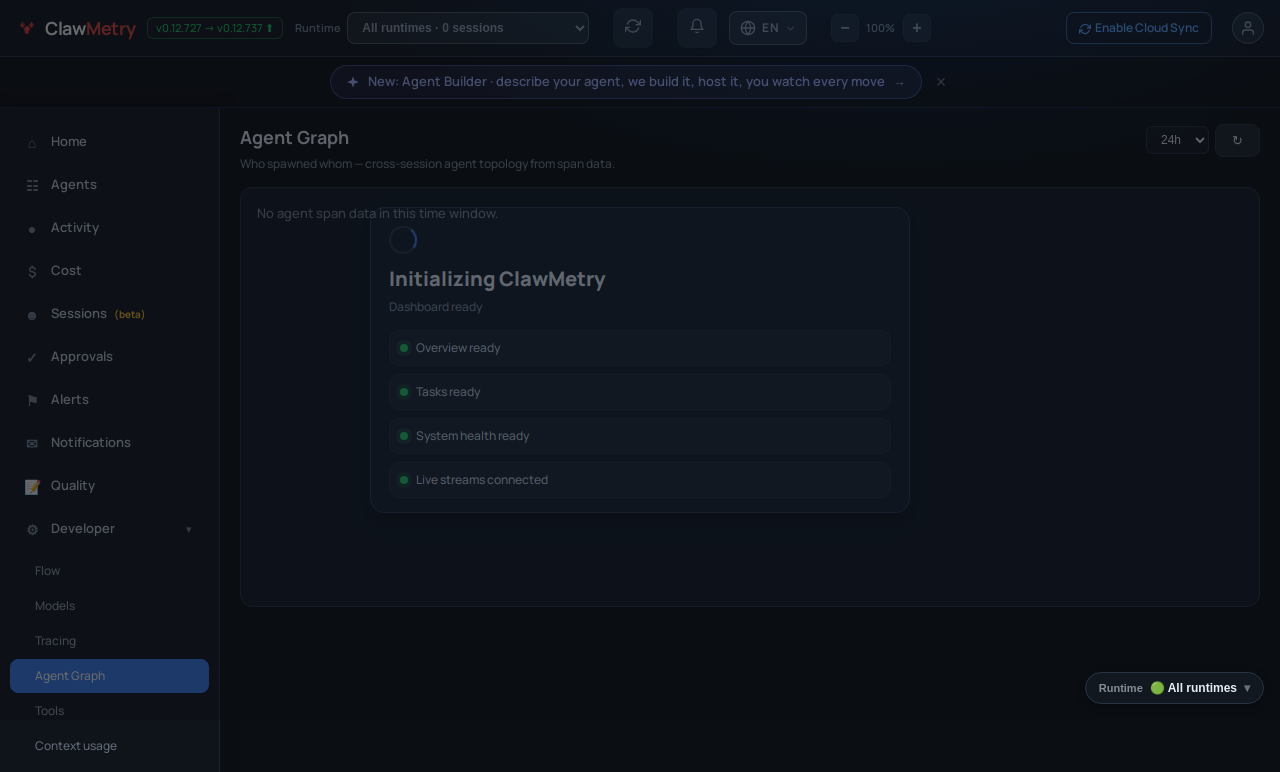Open the notifications bell icon

(x=697, y=27)
